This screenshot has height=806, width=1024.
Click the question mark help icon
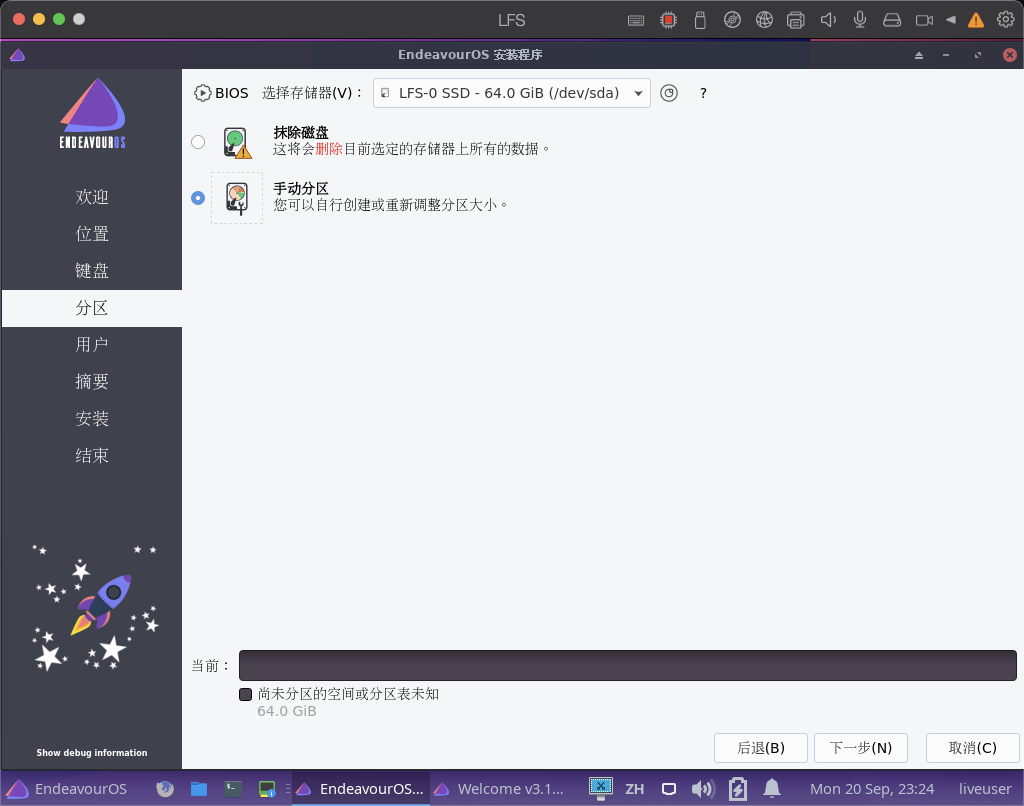[x=703, y=93]
